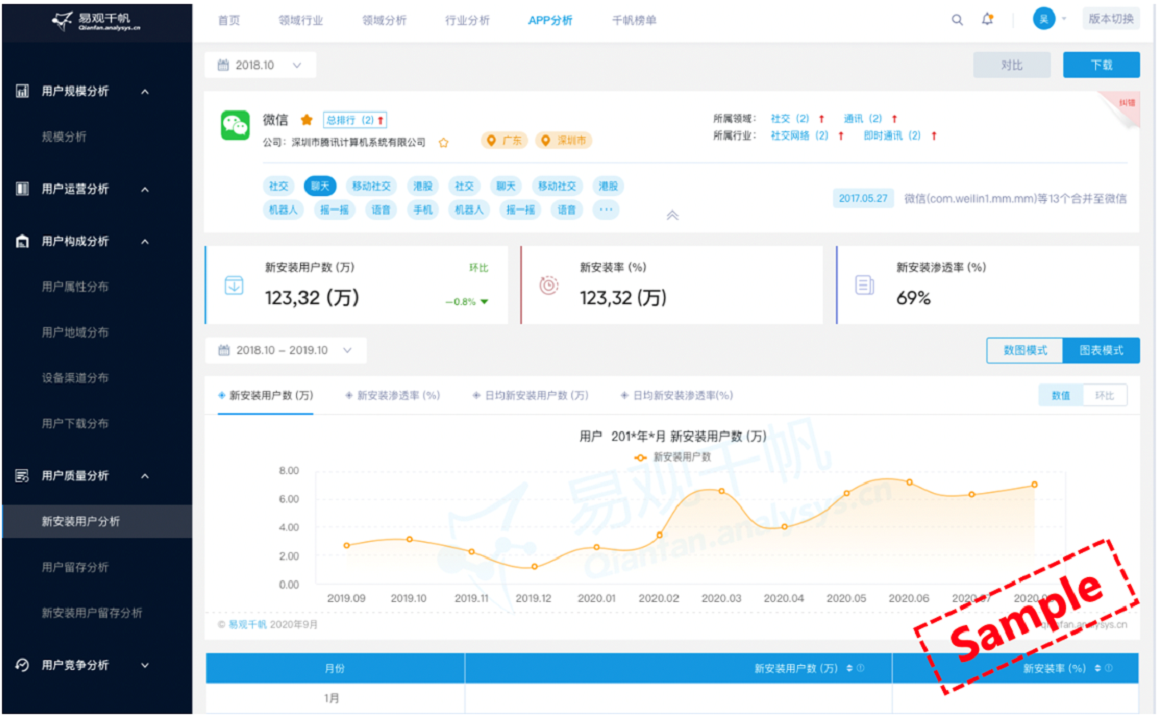
Task: Click the outlined star next to company name
Action: click(x=444, y=143)
